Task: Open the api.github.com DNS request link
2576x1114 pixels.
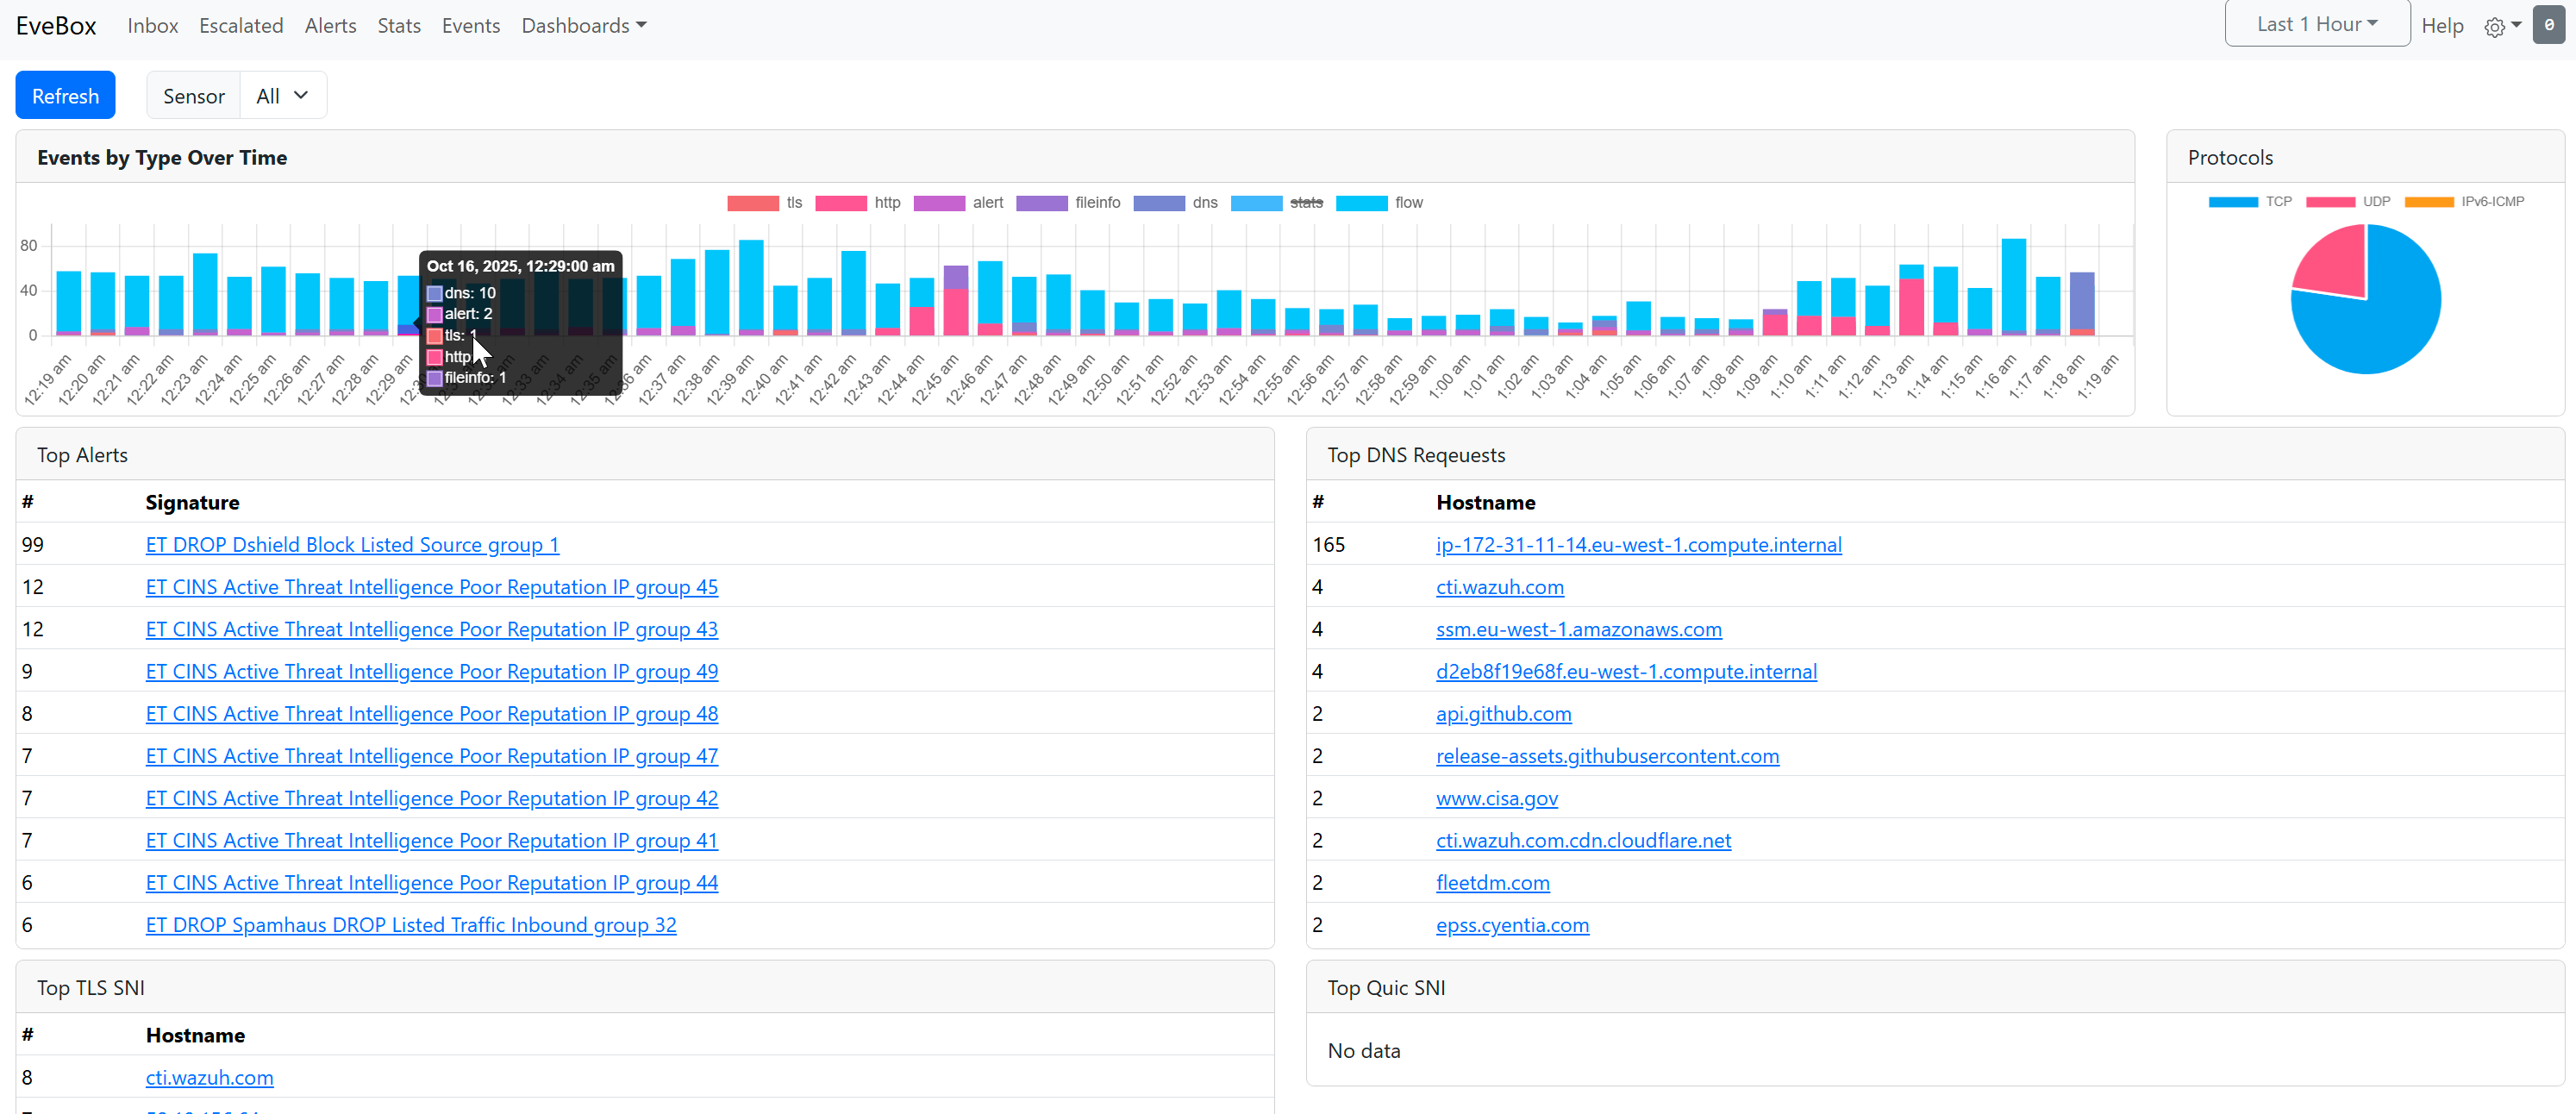Action: (x=1503, y=713)
